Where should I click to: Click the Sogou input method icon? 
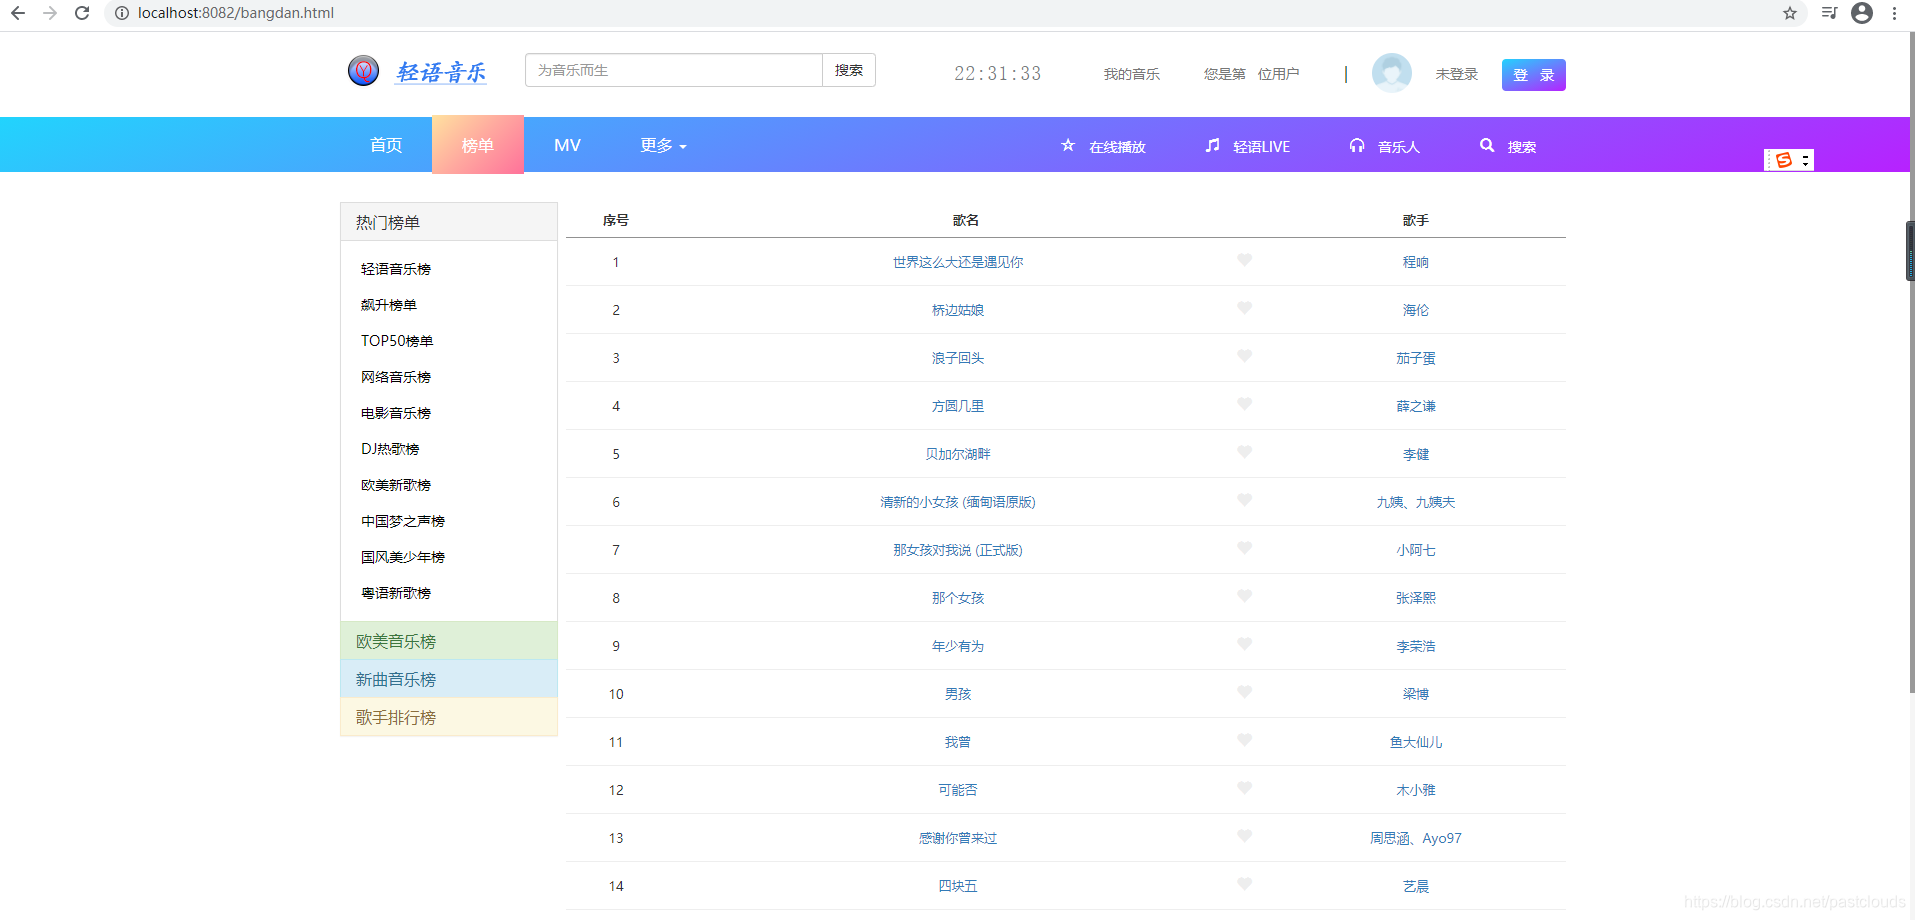point(1783,160)
